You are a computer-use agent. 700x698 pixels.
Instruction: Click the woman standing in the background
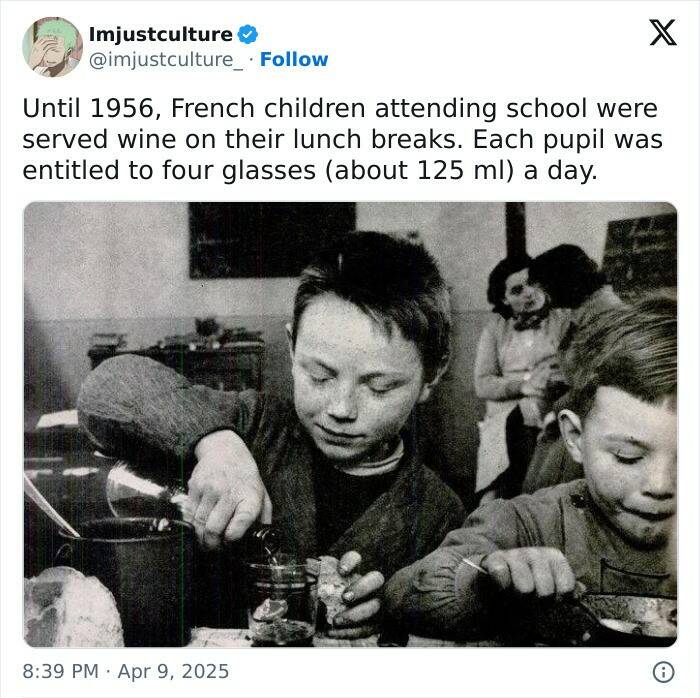coord(520,370)
